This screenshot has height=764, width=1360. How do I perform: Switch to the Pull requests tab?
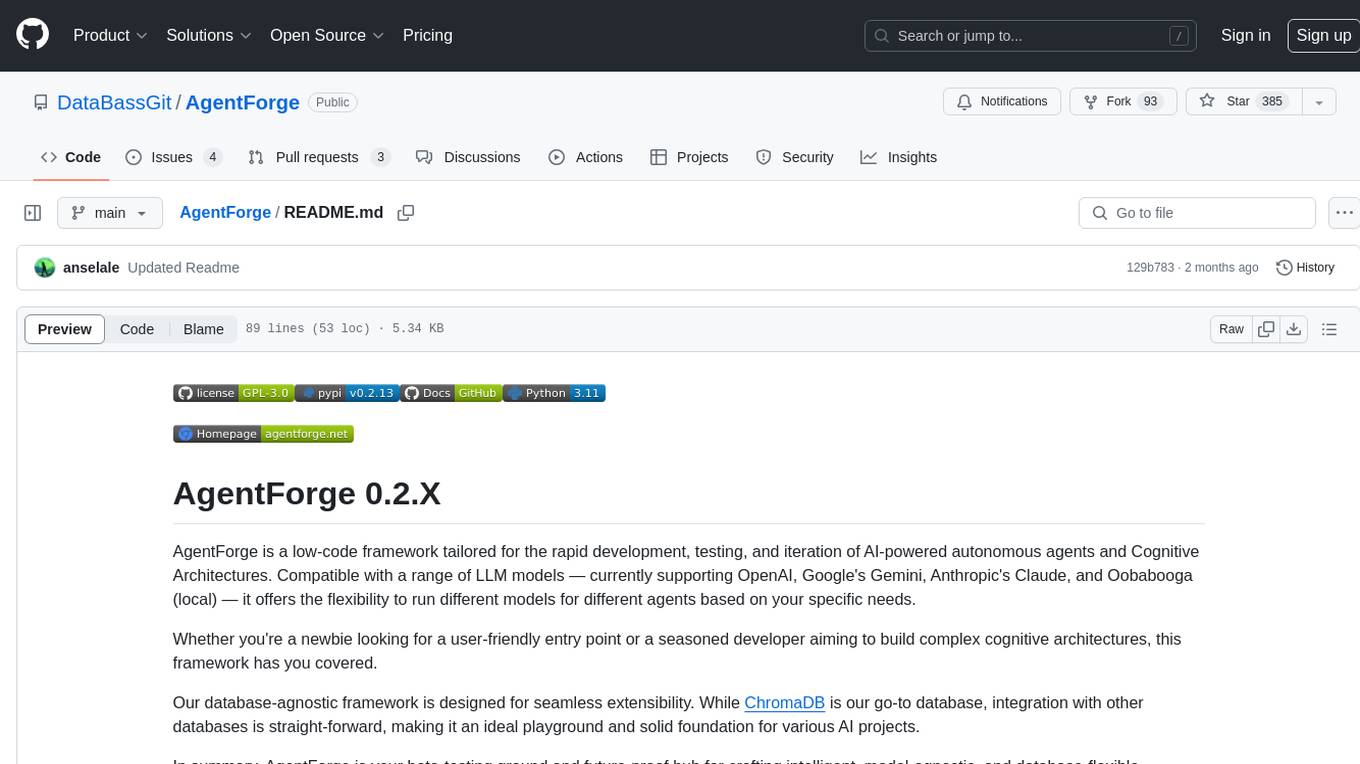pyautogui.click(x=318, y=157)
